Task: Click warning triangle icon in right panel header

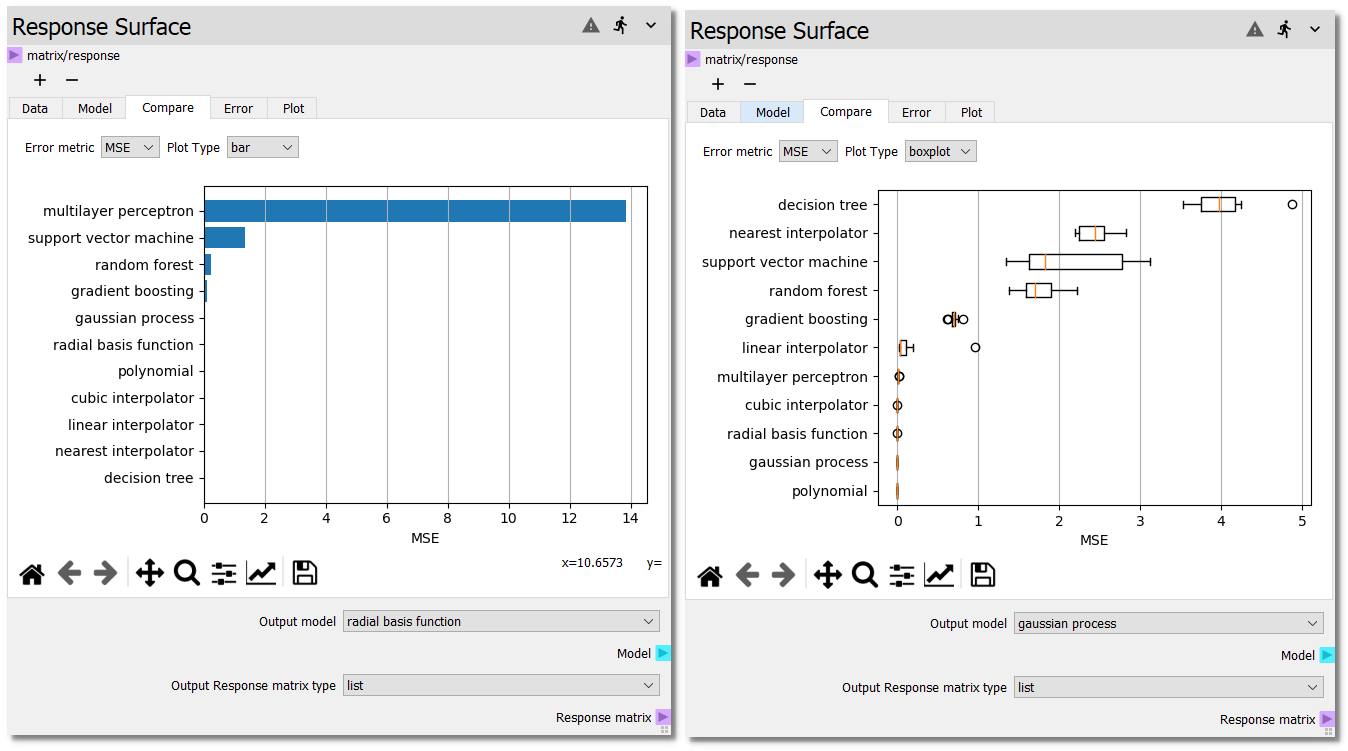Action: pyautogui.click(x=1255, y=30)
